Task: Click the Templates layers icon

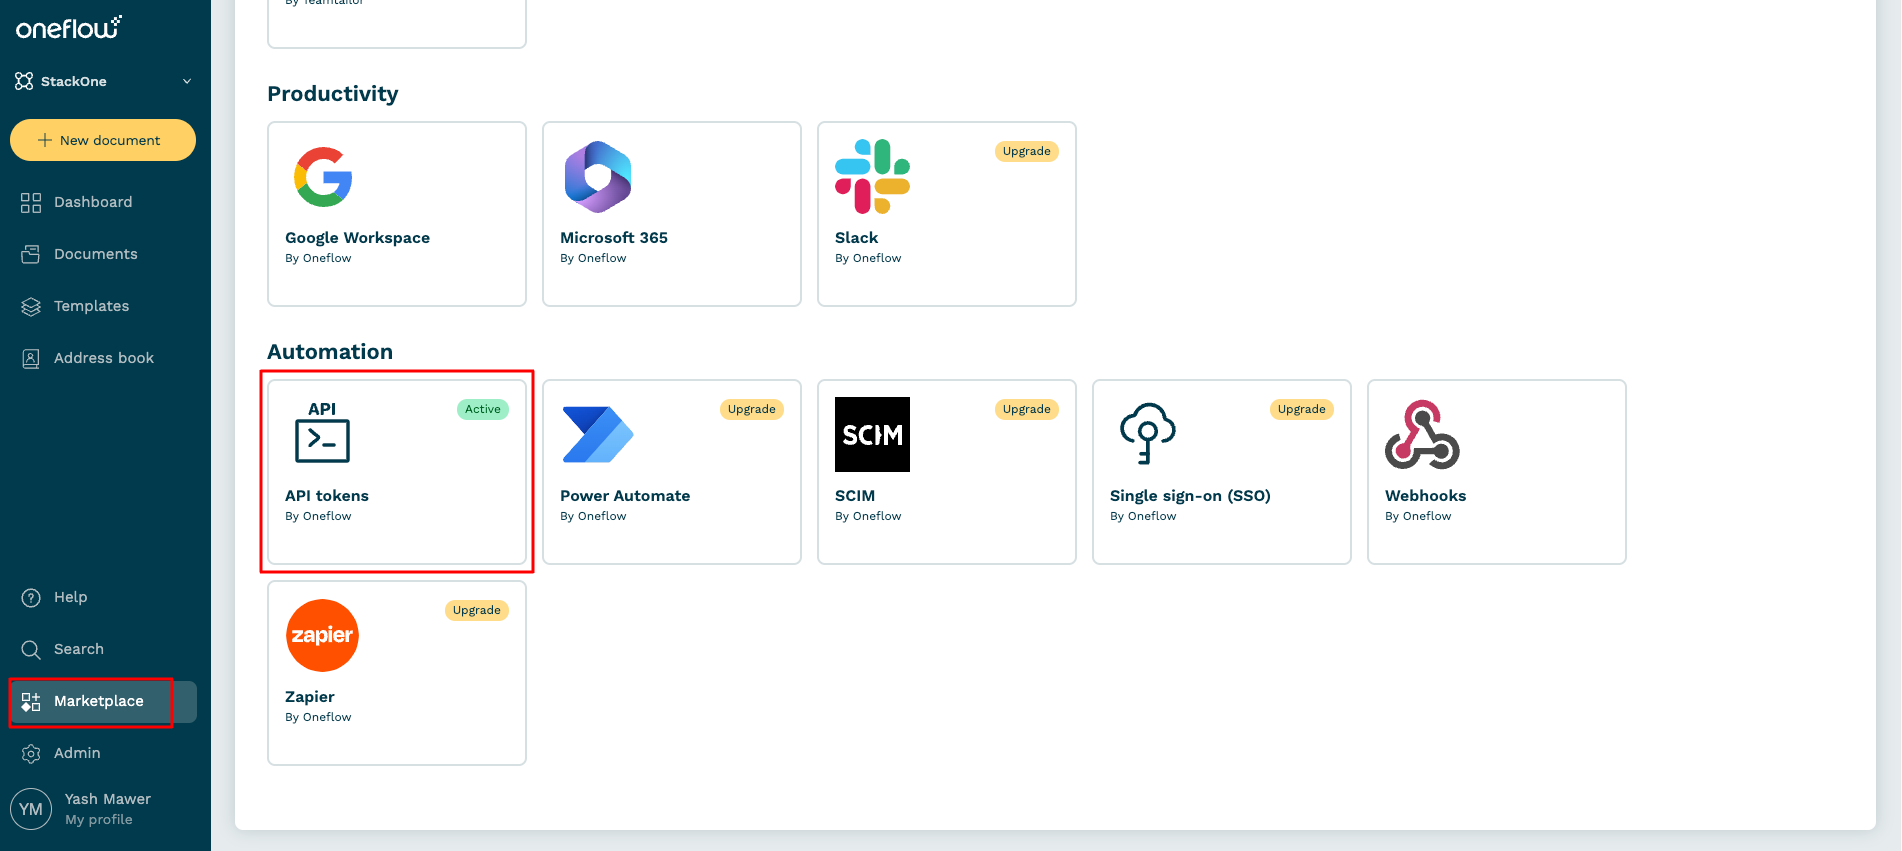Action: click(x=31, y=307)
